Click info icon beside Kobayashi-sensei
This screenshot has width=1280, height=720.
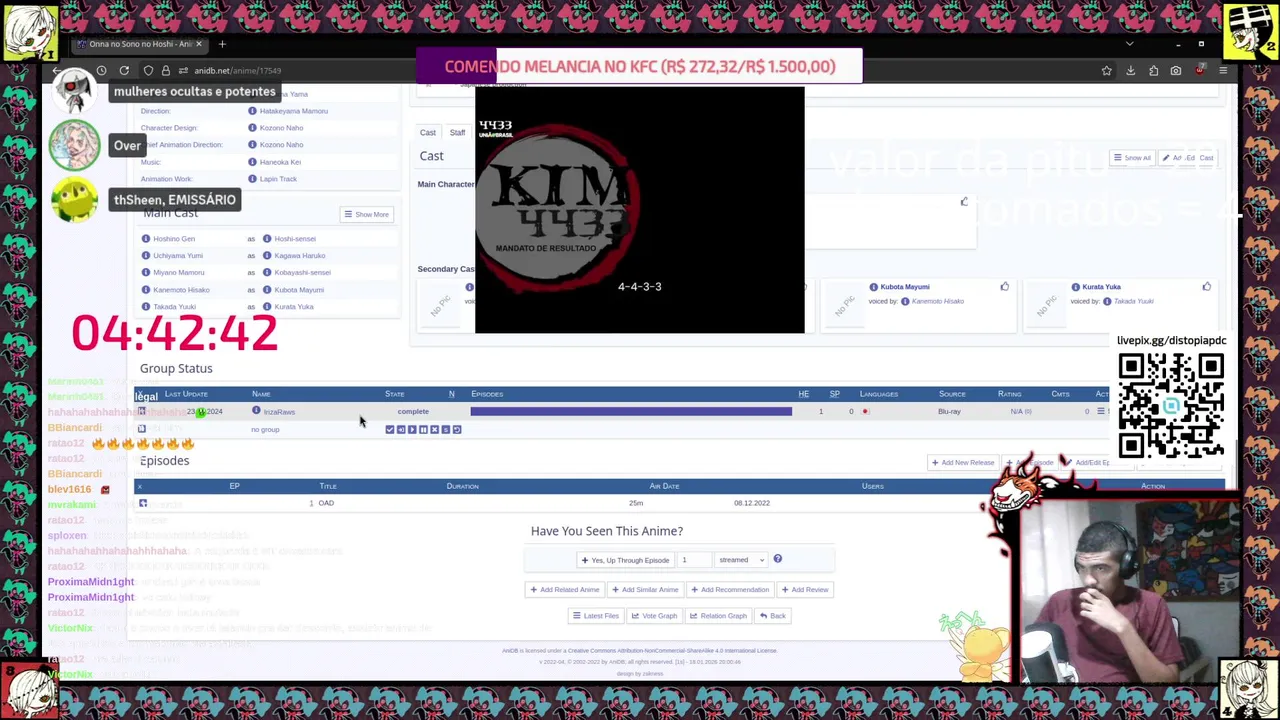pos(267,273)
